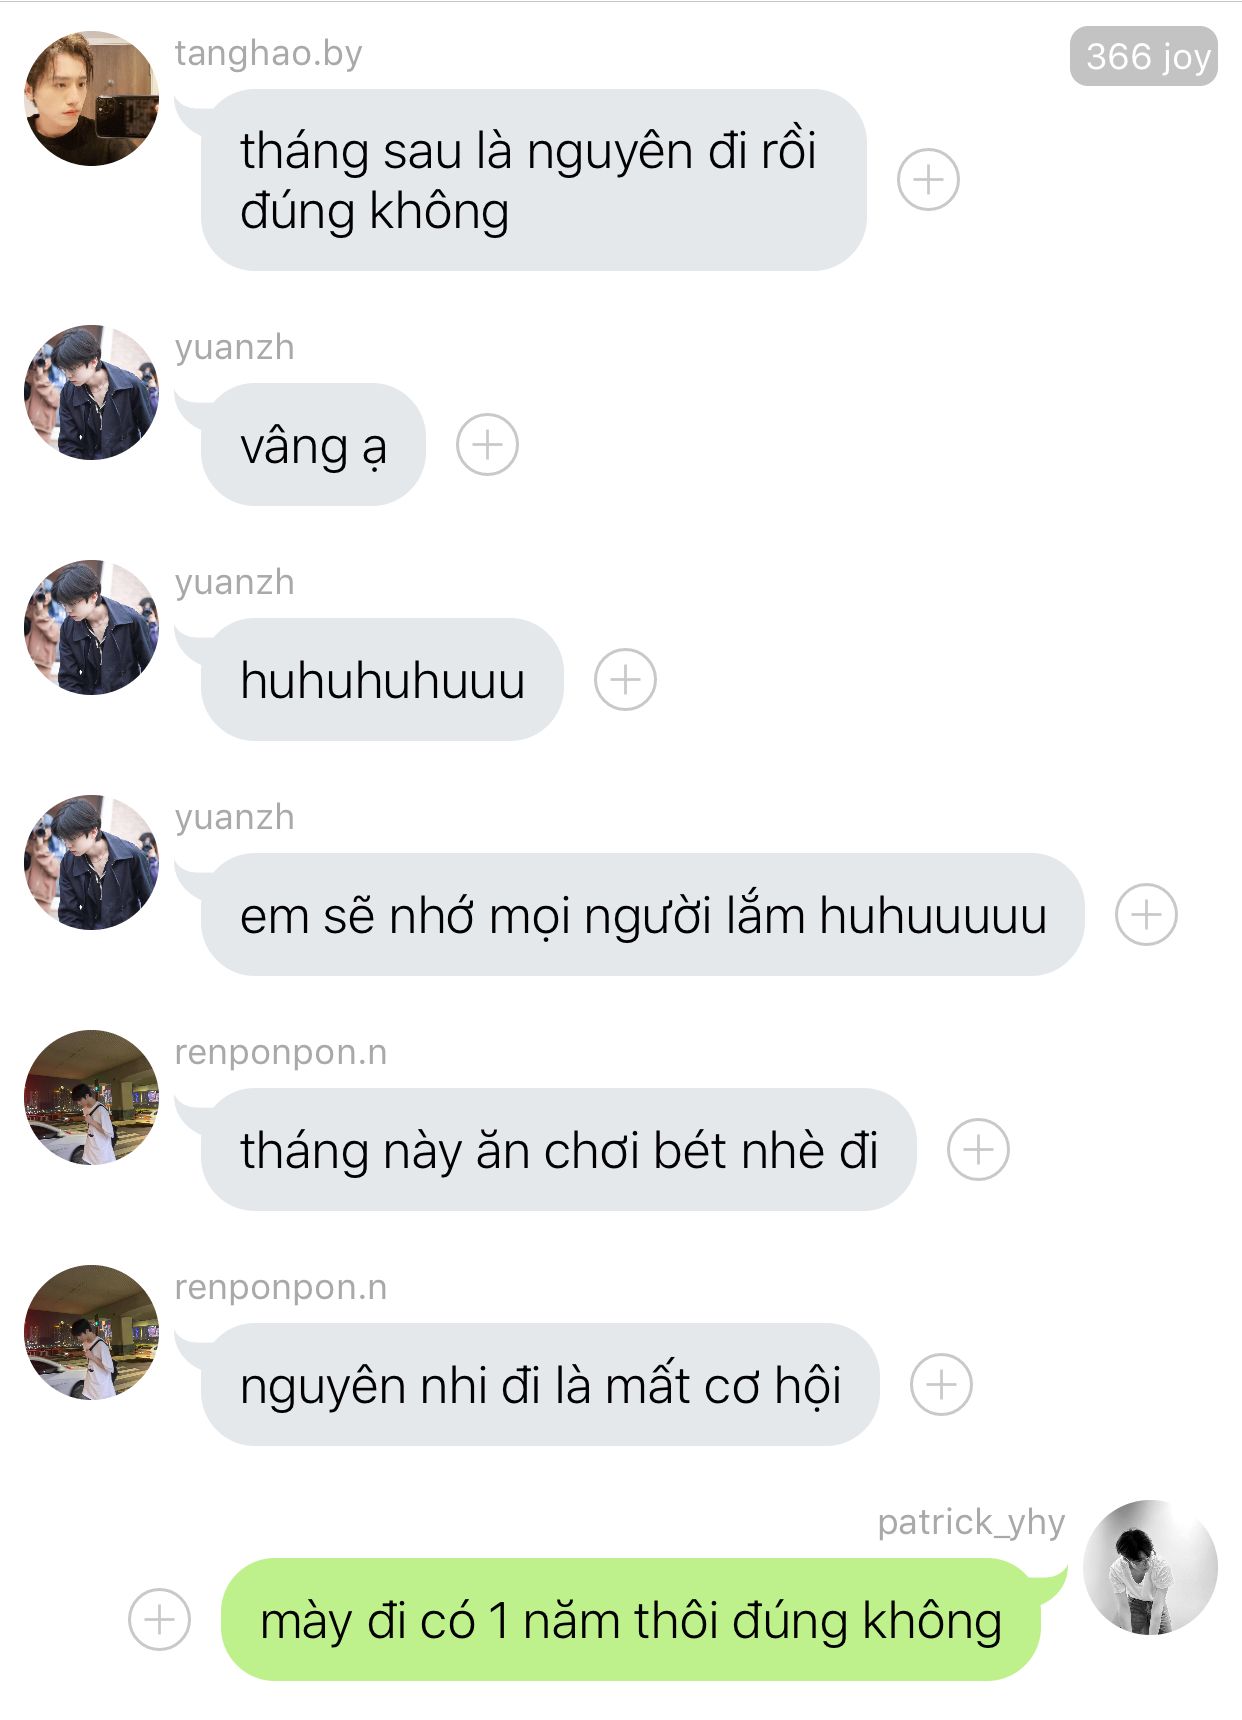
Task: Tap the tanghao.by username label
Action: click(x=268, y=53)
